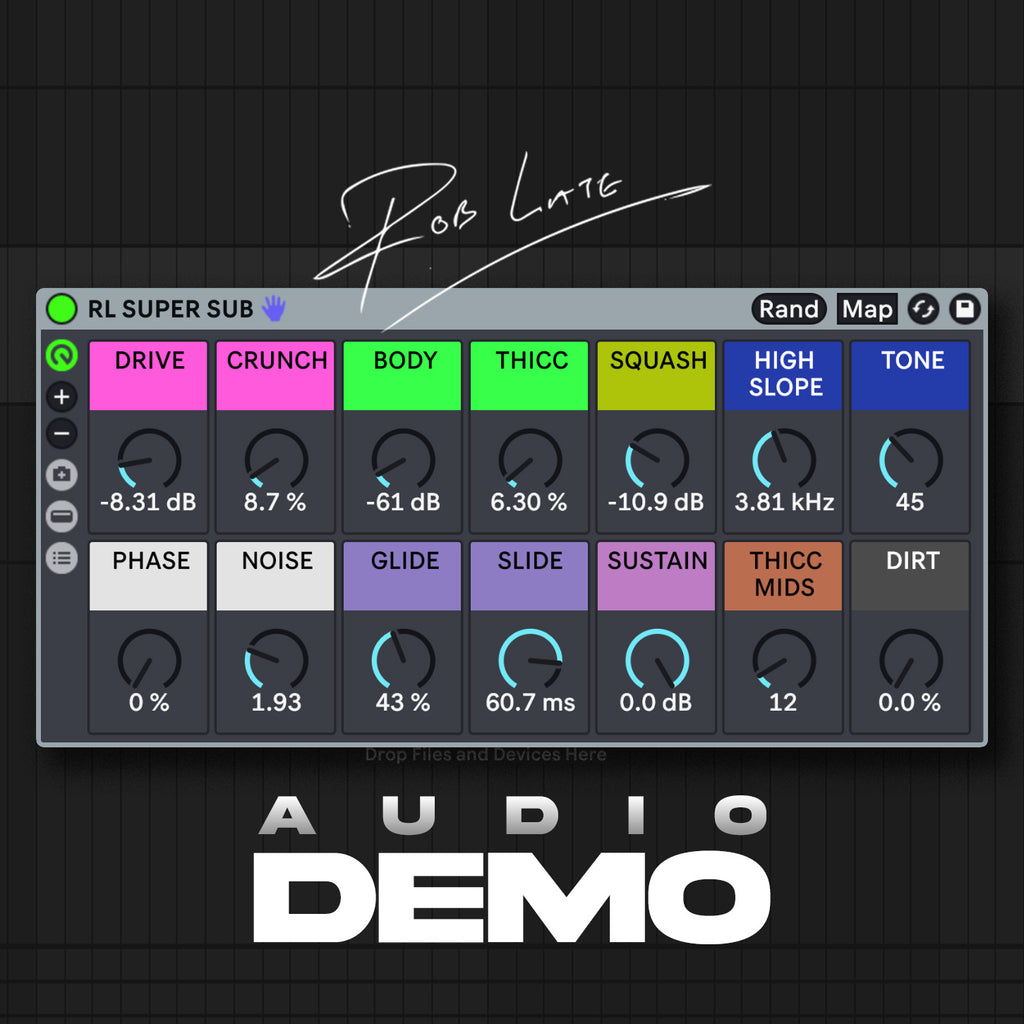The image size is (1024, 1024).
Task: Click the camera snapshot icon in the sidebar
Action: coord(62,475)
